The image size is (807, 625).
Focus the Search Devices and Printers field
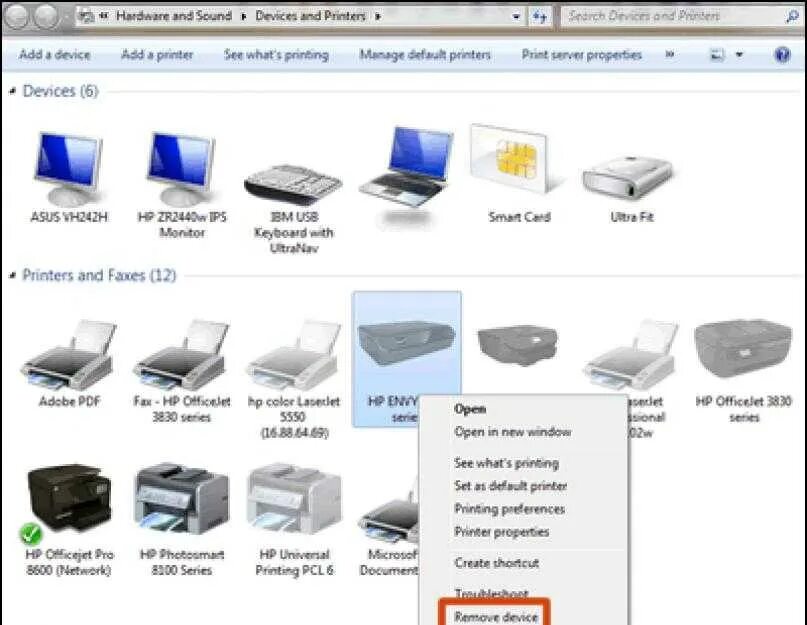(x=672, y=16)
